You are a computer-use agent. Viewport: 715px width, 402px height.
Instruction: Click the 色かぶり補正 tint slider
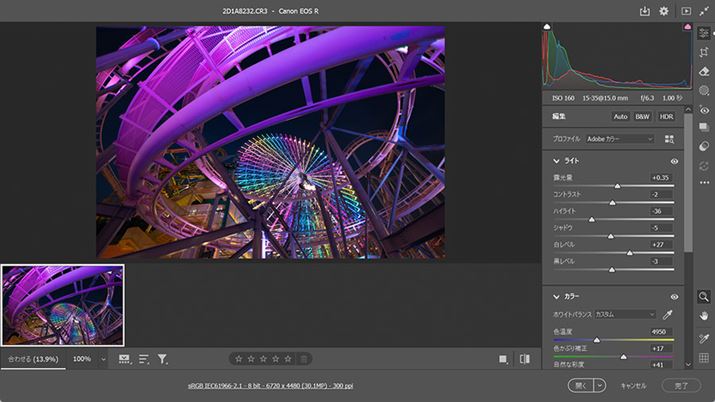(x=613, y=356)
